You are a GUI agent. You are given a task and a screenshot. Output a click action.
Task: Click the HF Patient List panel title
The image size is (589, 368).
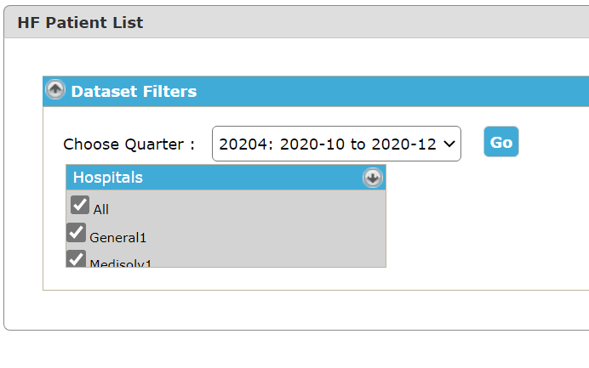[x=80, y=23]
